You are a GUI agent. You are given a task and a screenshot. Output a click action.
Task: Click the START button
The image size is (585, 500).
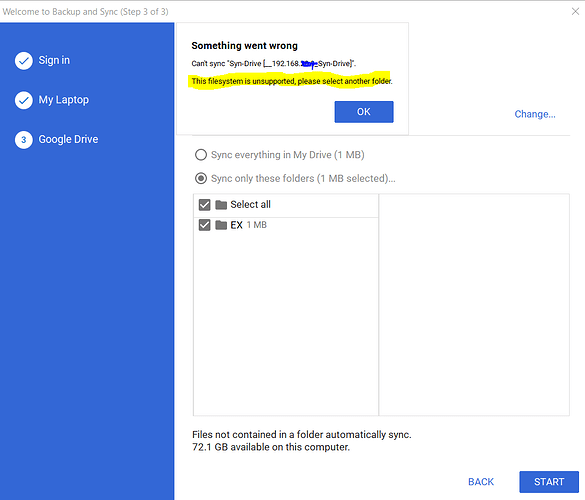(x=549, y=482)
